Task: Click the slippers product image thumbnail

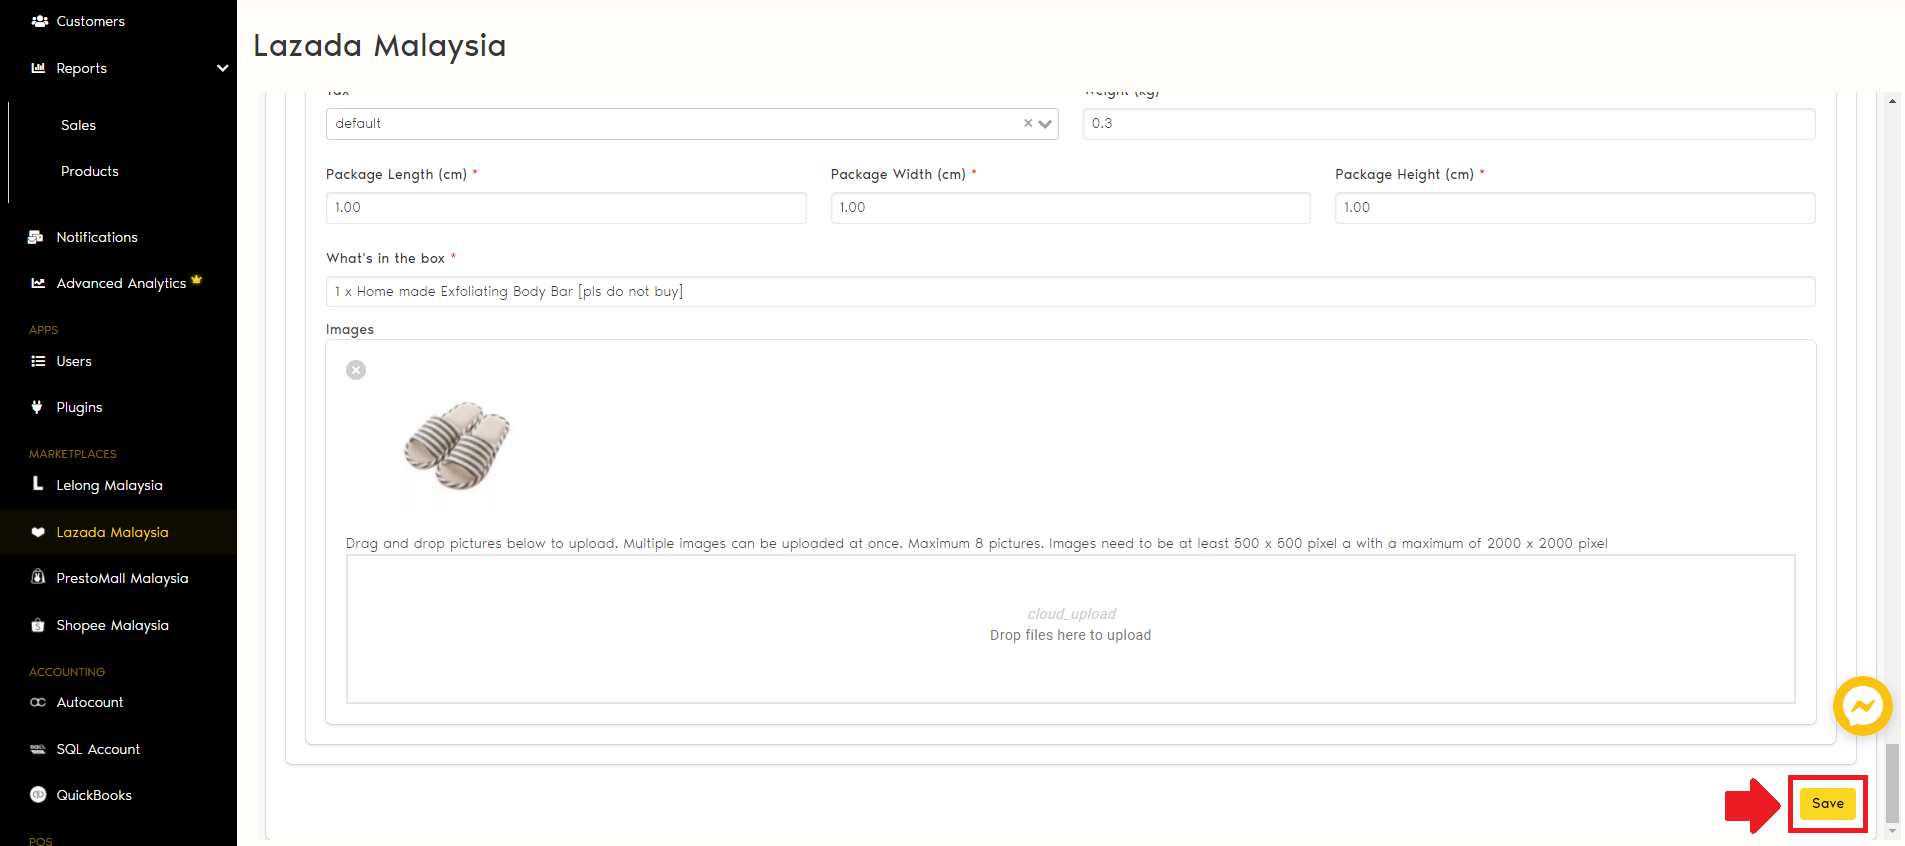Action: [457, 446]
